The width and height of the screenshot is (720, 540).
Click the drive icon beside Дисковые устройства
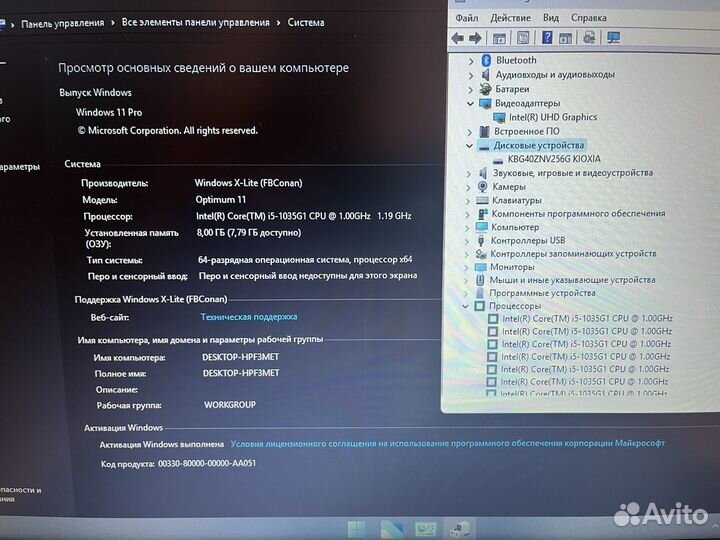(x=484, y=146)
